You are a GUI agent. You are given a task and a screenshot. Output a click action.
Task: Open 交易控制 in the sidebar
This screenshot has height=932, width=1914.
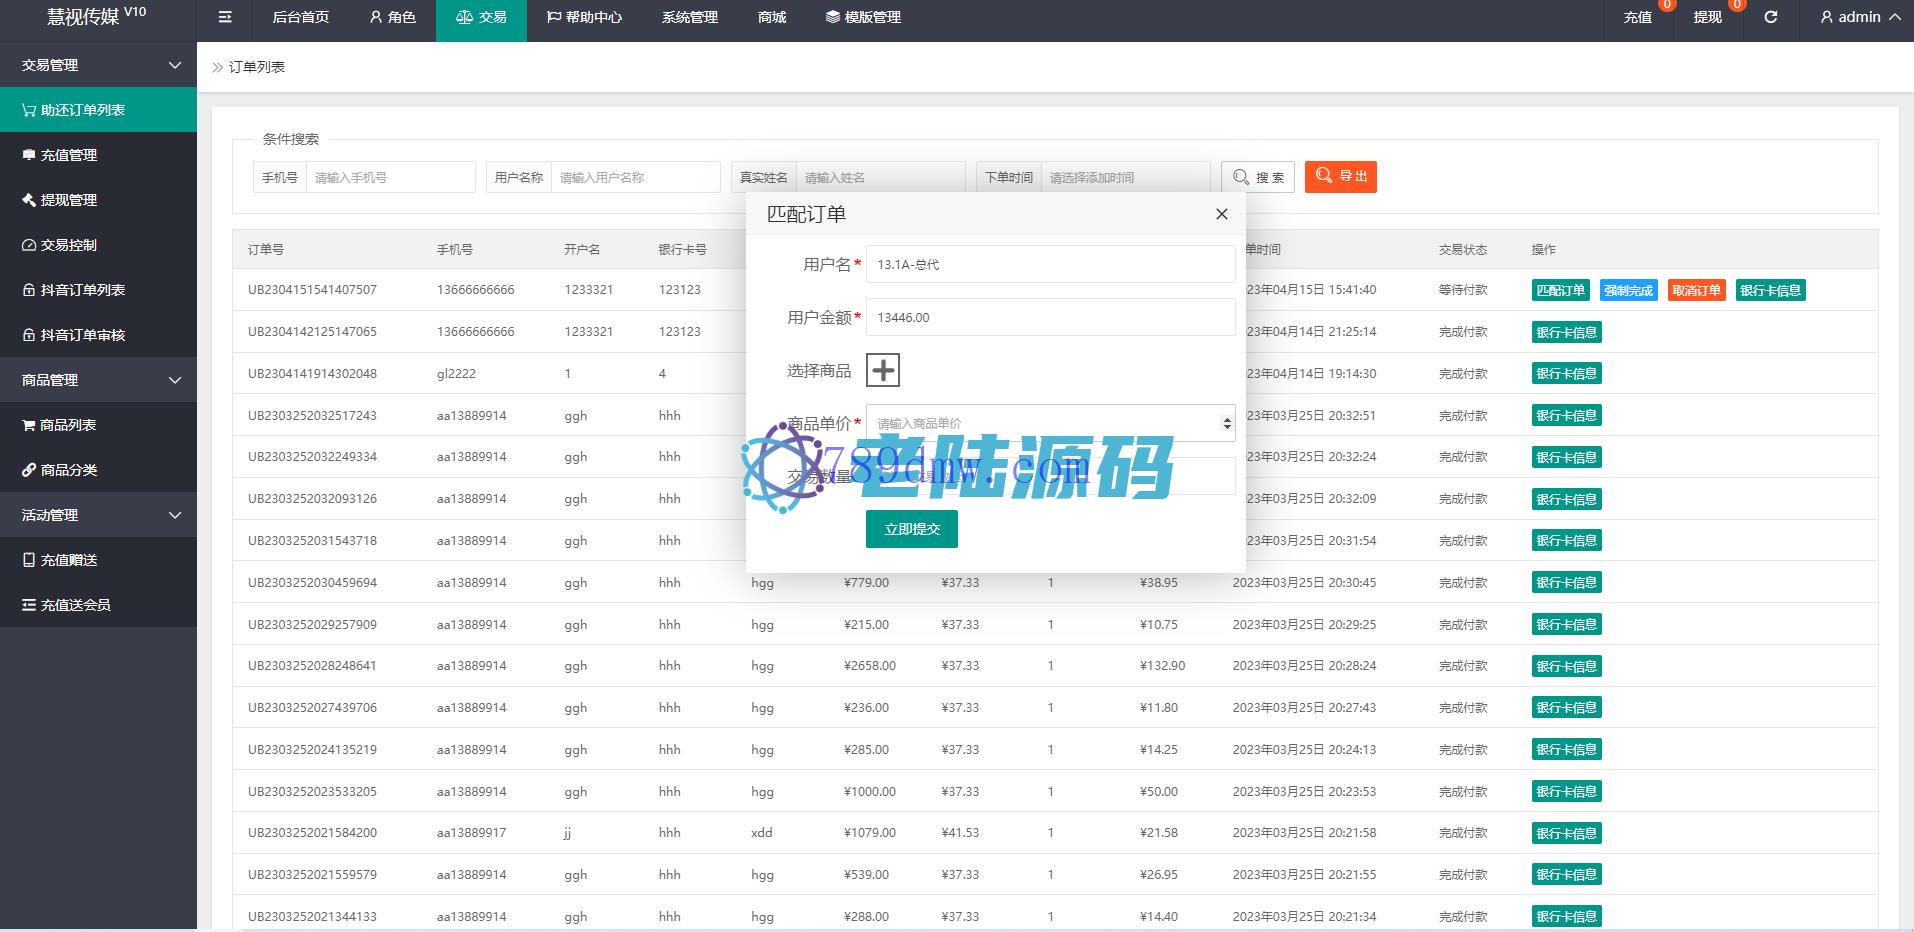[68, 245]
